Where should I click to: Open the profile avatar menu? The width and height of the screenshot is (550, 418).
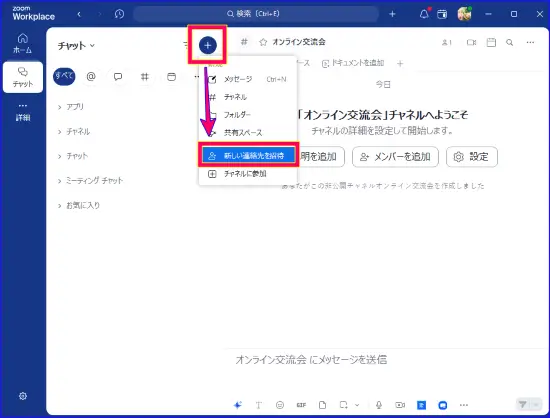pos(464,14)
